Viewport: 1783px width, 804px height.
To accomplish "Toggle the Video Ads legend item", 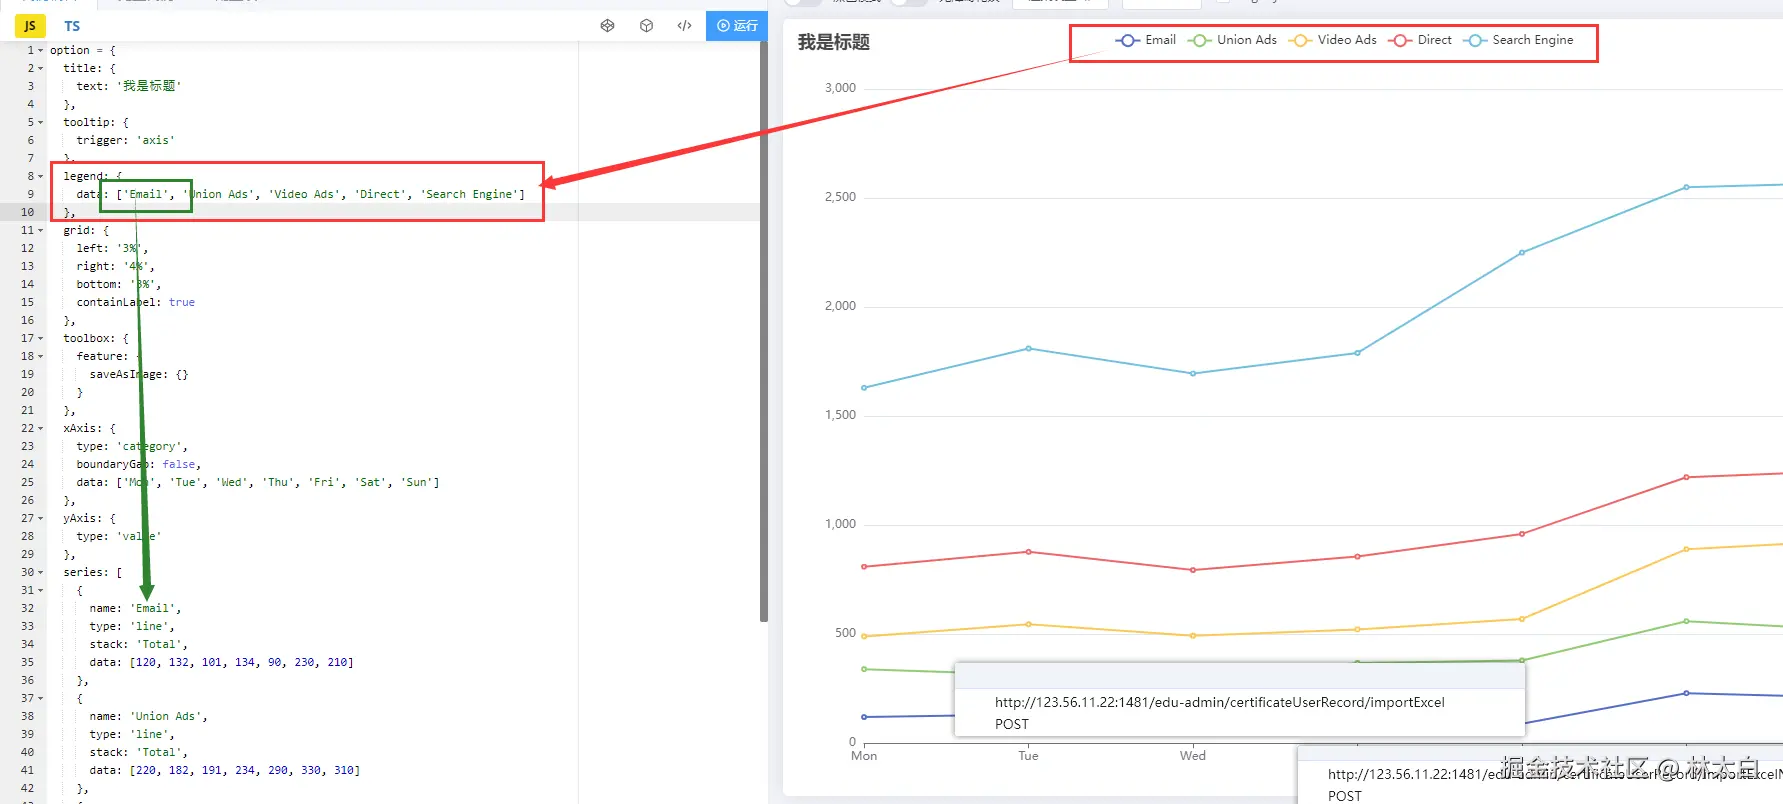I will (x=1333, y=40).
